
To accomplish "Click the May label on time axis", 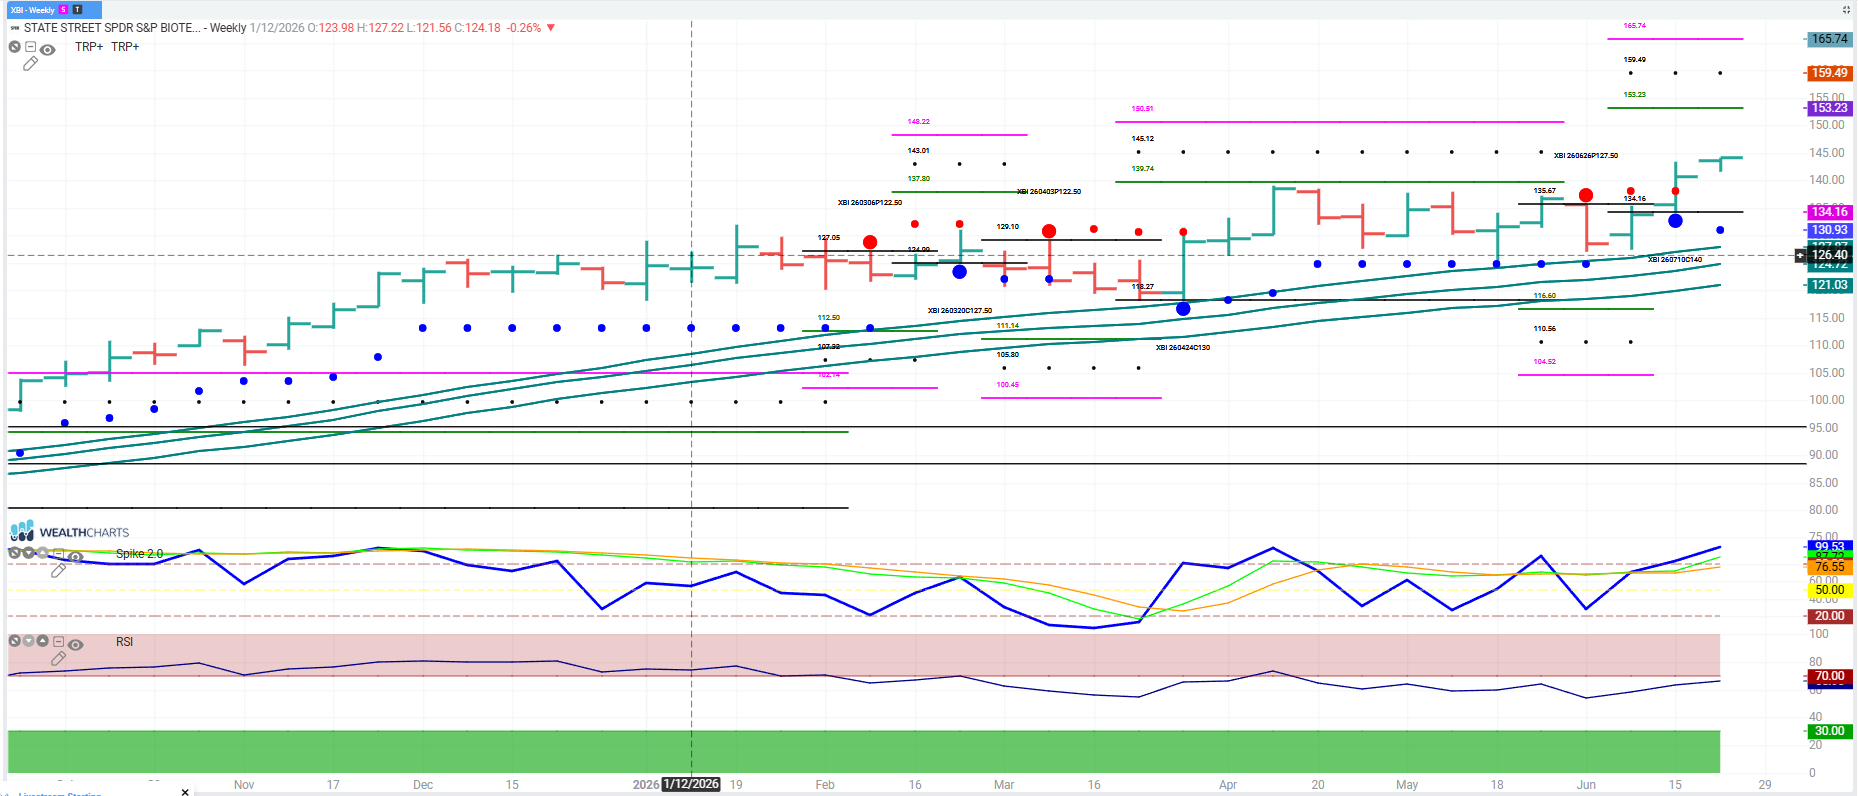I will tap(1407, 785).
